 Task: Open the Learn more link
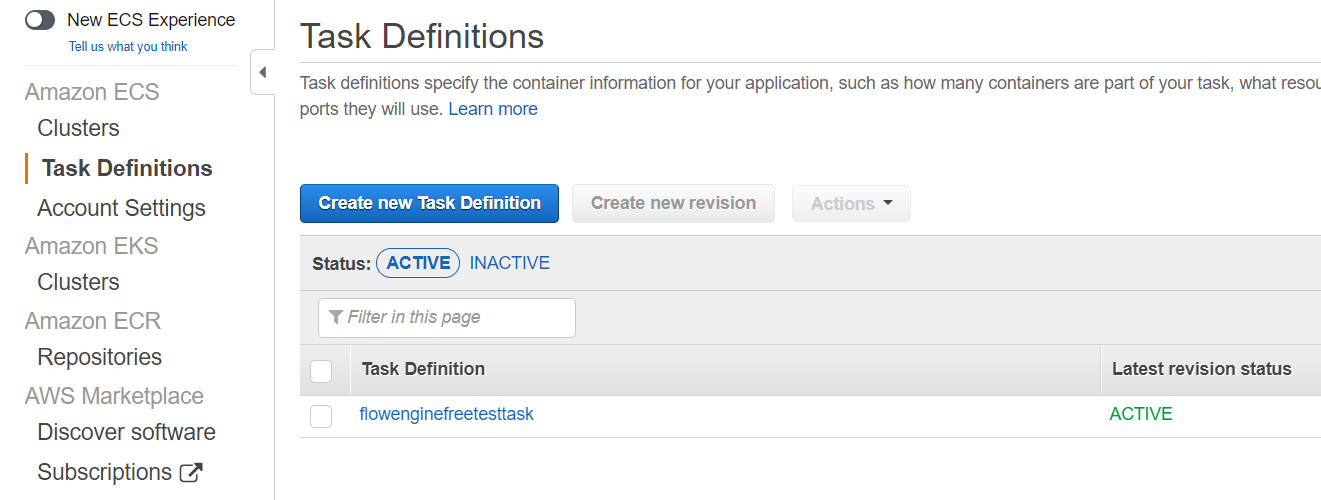(x=493, y=109)
